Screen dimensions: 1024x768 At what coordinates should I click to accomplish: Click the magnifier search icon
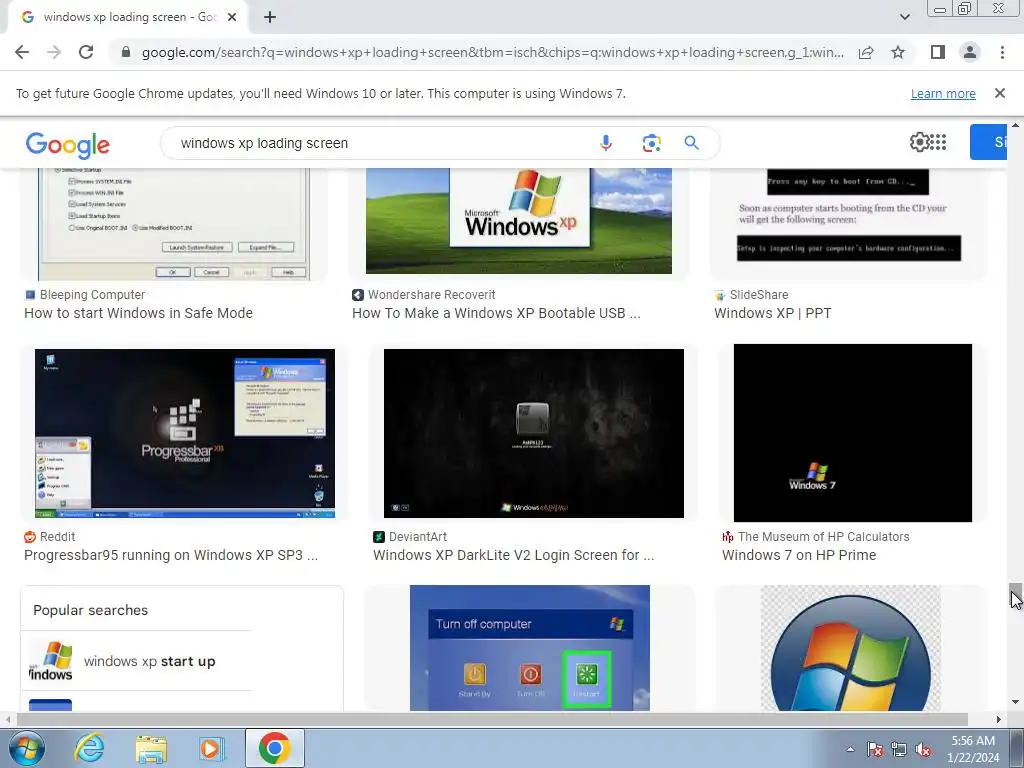coord(692,142)
